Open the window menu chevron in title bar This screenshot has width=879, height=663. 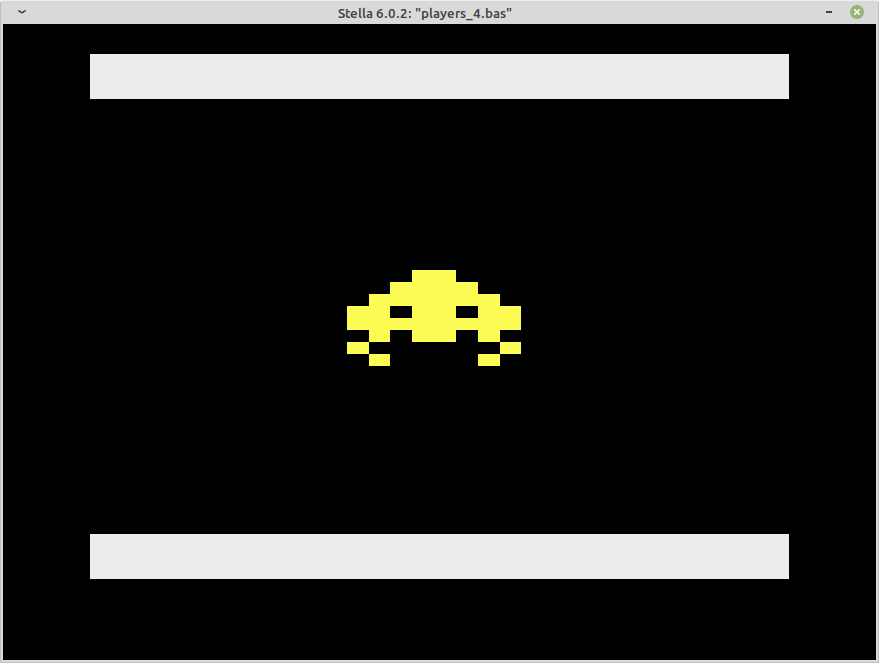tap(22, 12)
